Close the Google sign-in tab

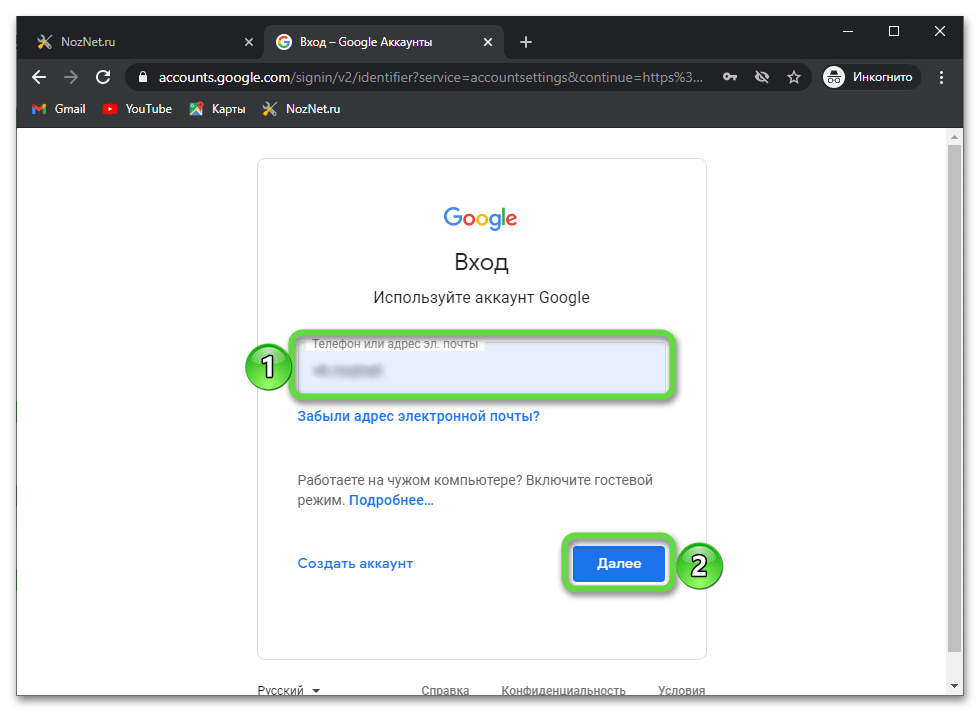488,42
